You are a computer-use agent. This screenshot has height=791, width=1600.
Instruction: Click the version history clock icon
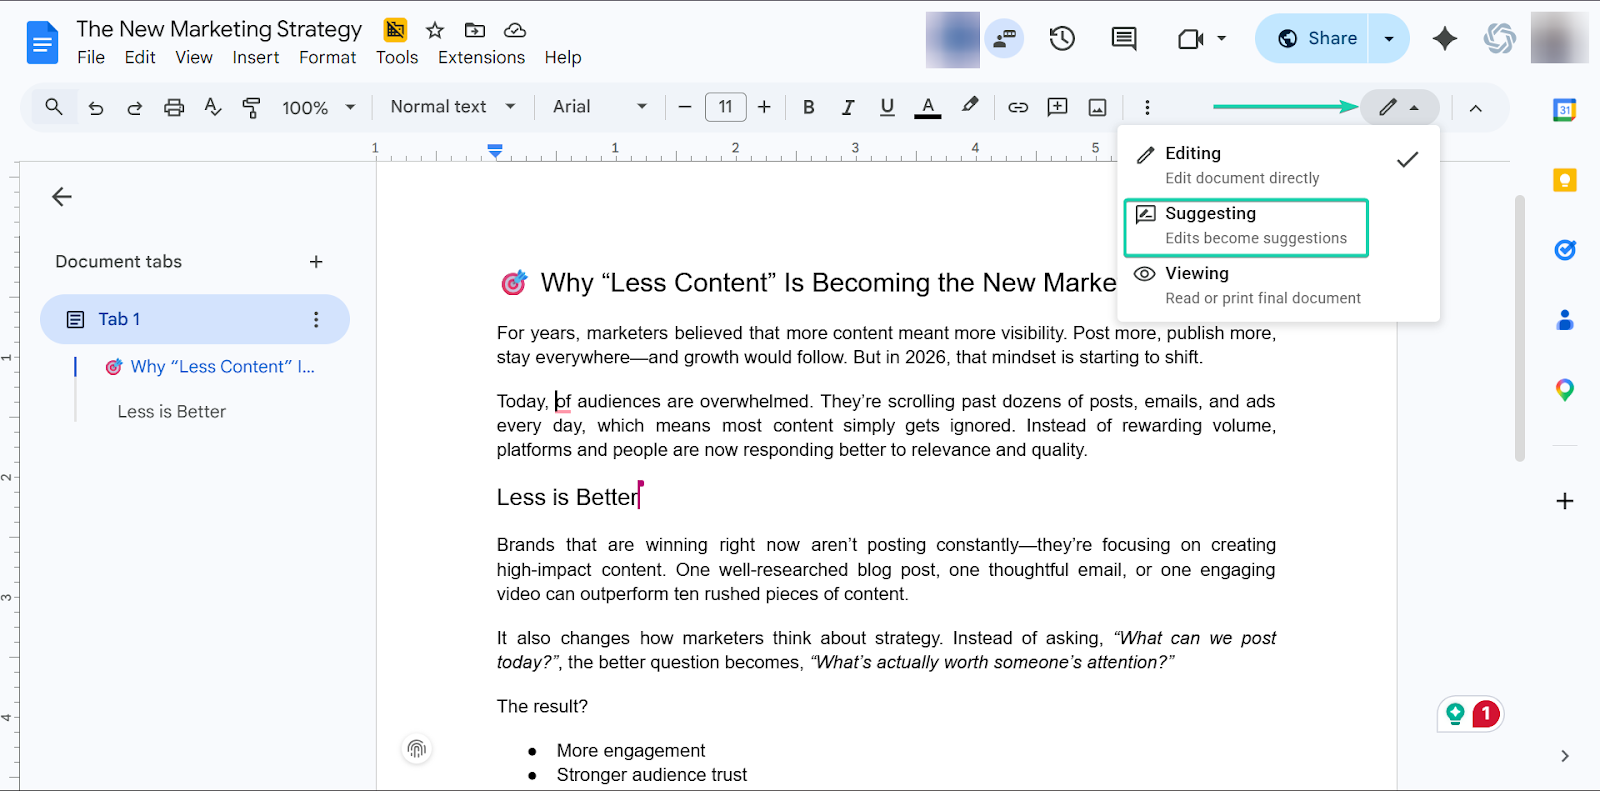pos(1062,39)
